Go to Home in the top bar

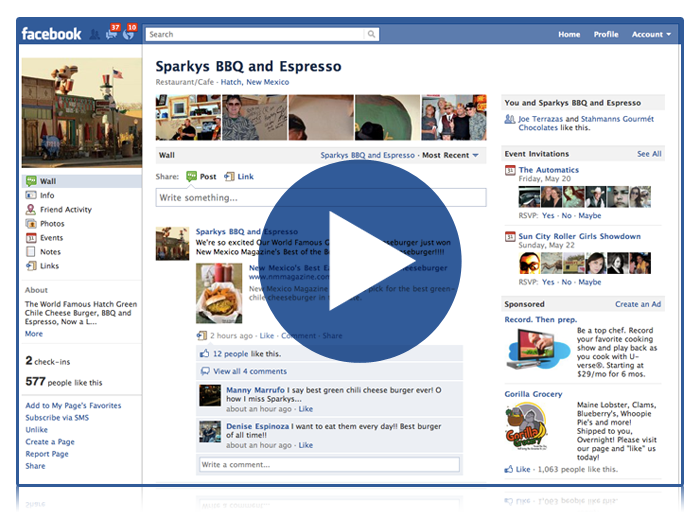pyautogui.click(x=569, y=34)
